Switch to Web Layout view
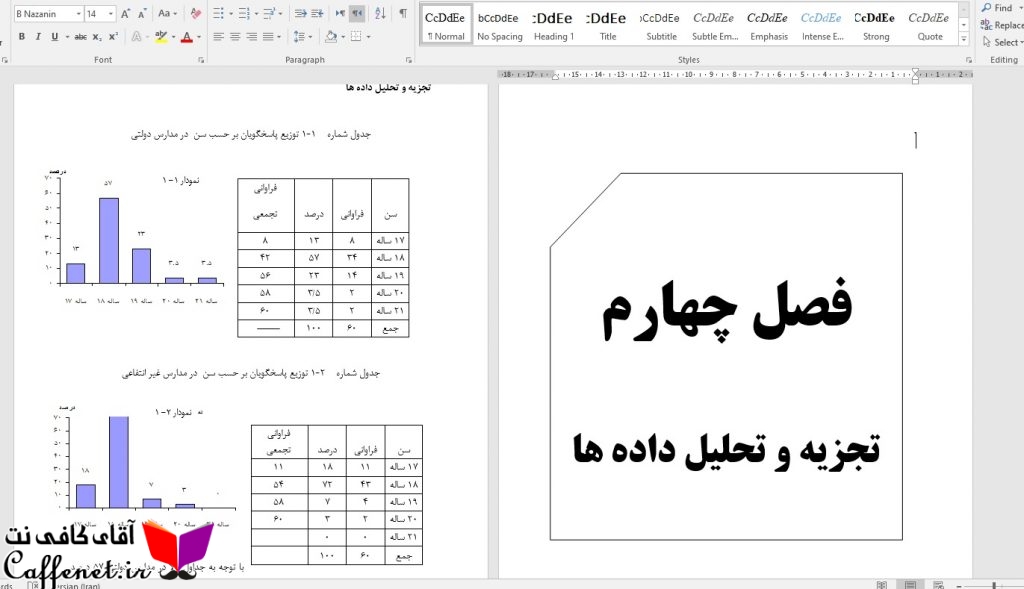Screen dimensions: 1024x589 pyautogui.click(x=938, y=585)
